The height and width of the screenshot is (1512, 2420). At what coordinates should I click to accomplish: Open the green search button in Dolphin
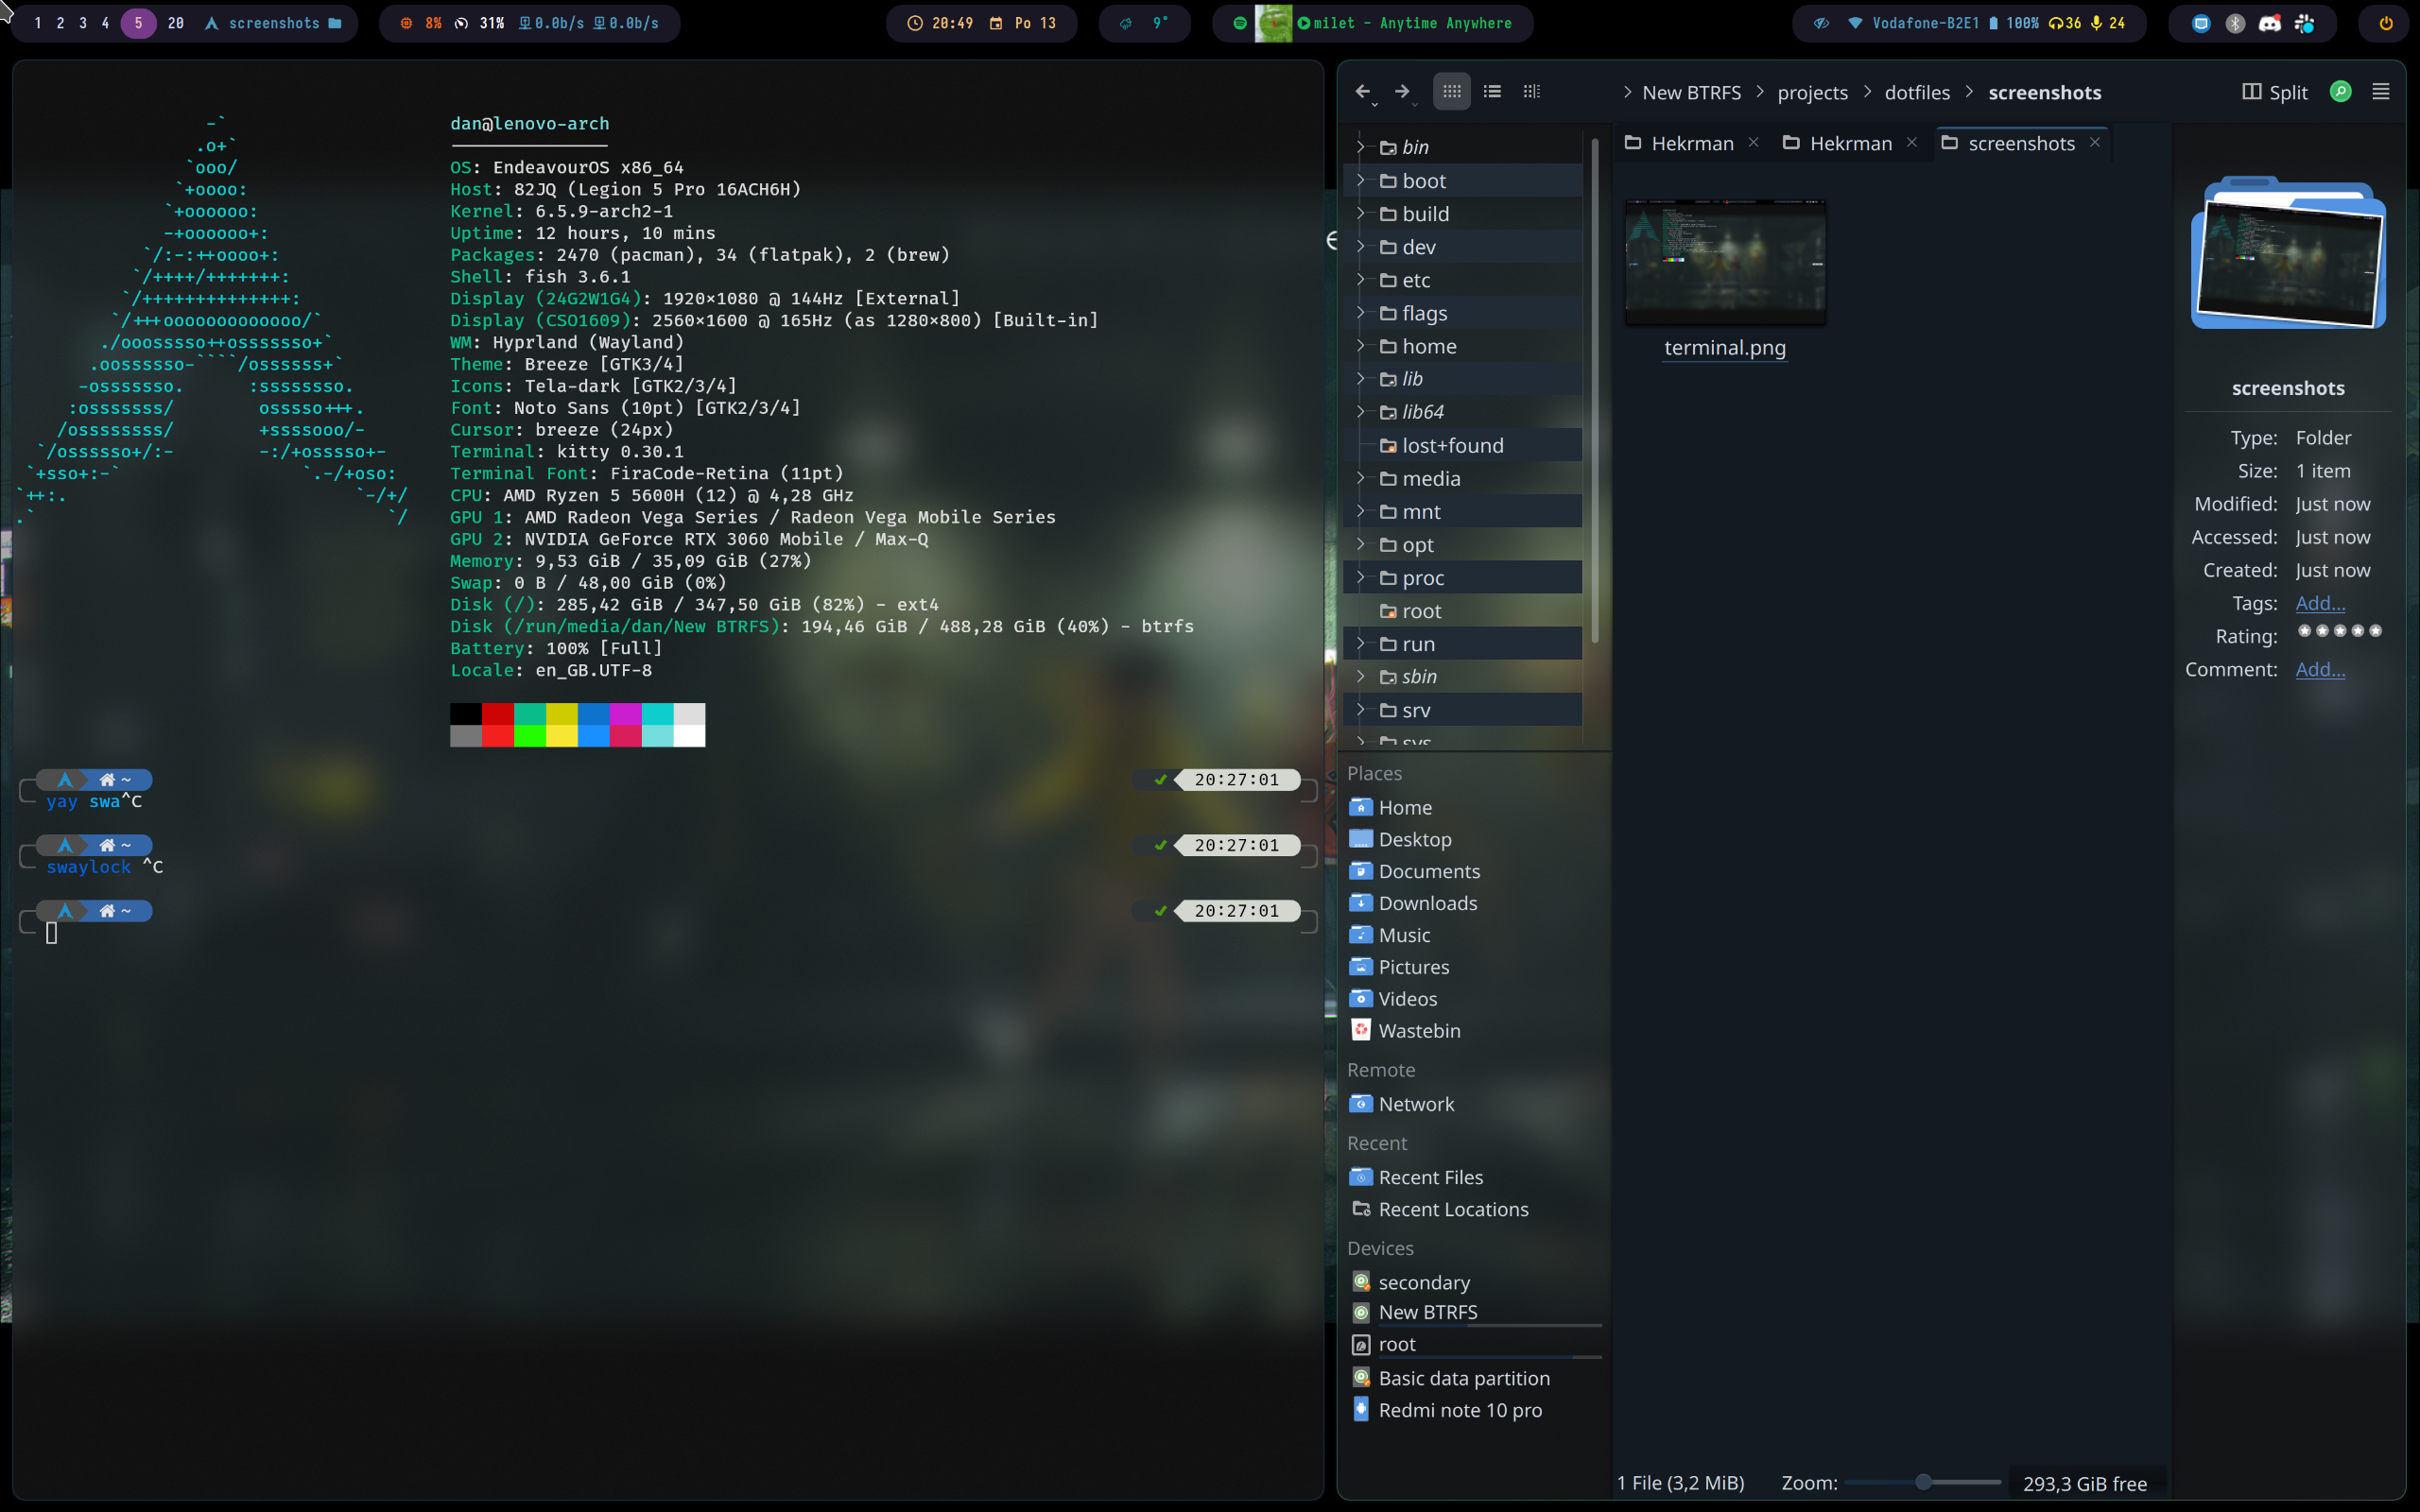(2340, 92)
